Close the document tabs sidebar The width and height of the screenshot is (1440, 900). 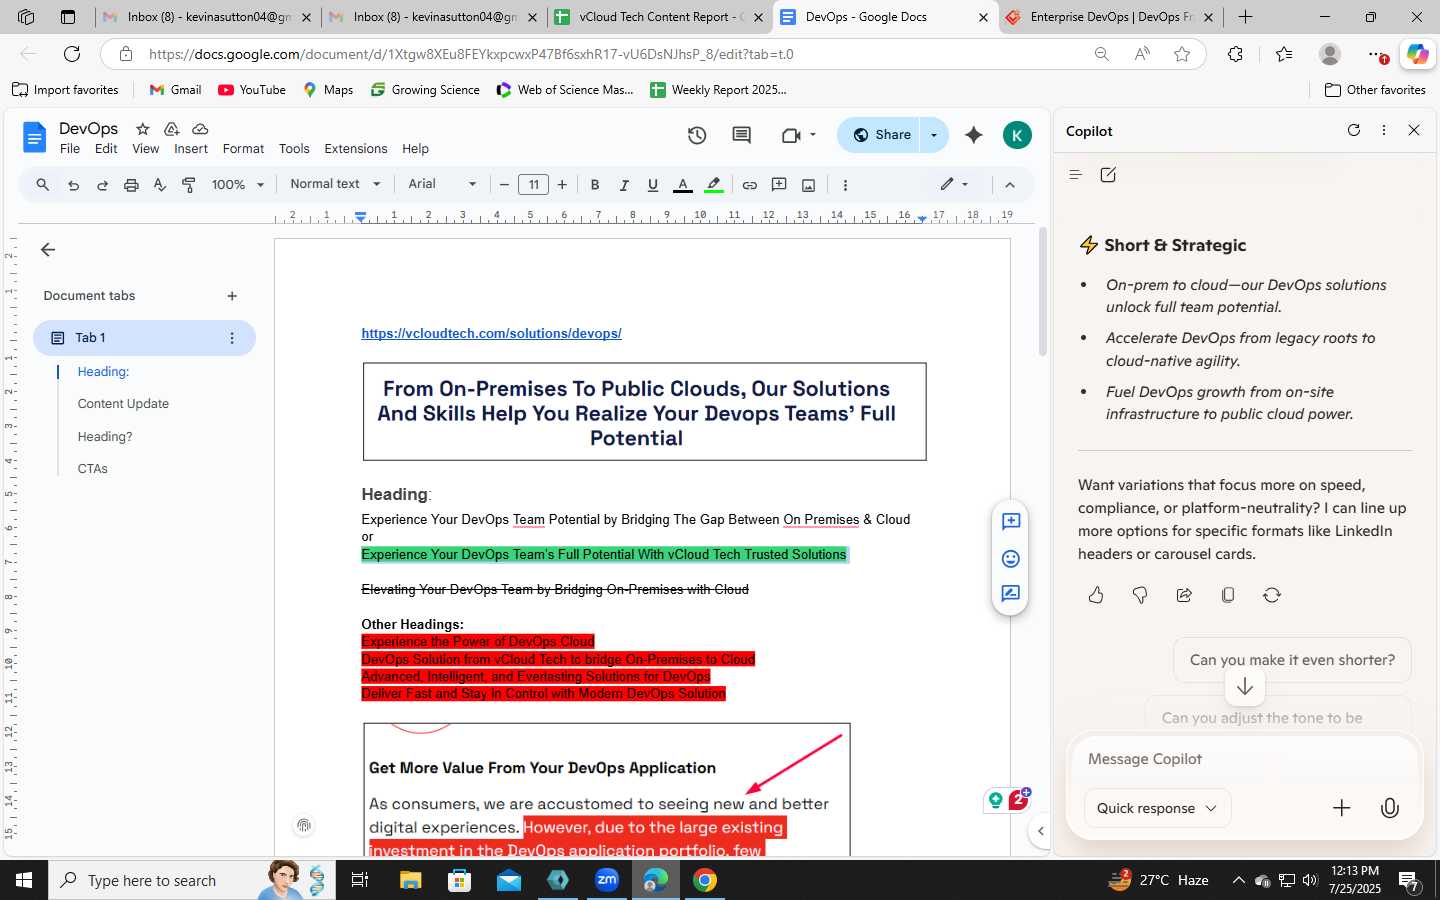point(48,250)
